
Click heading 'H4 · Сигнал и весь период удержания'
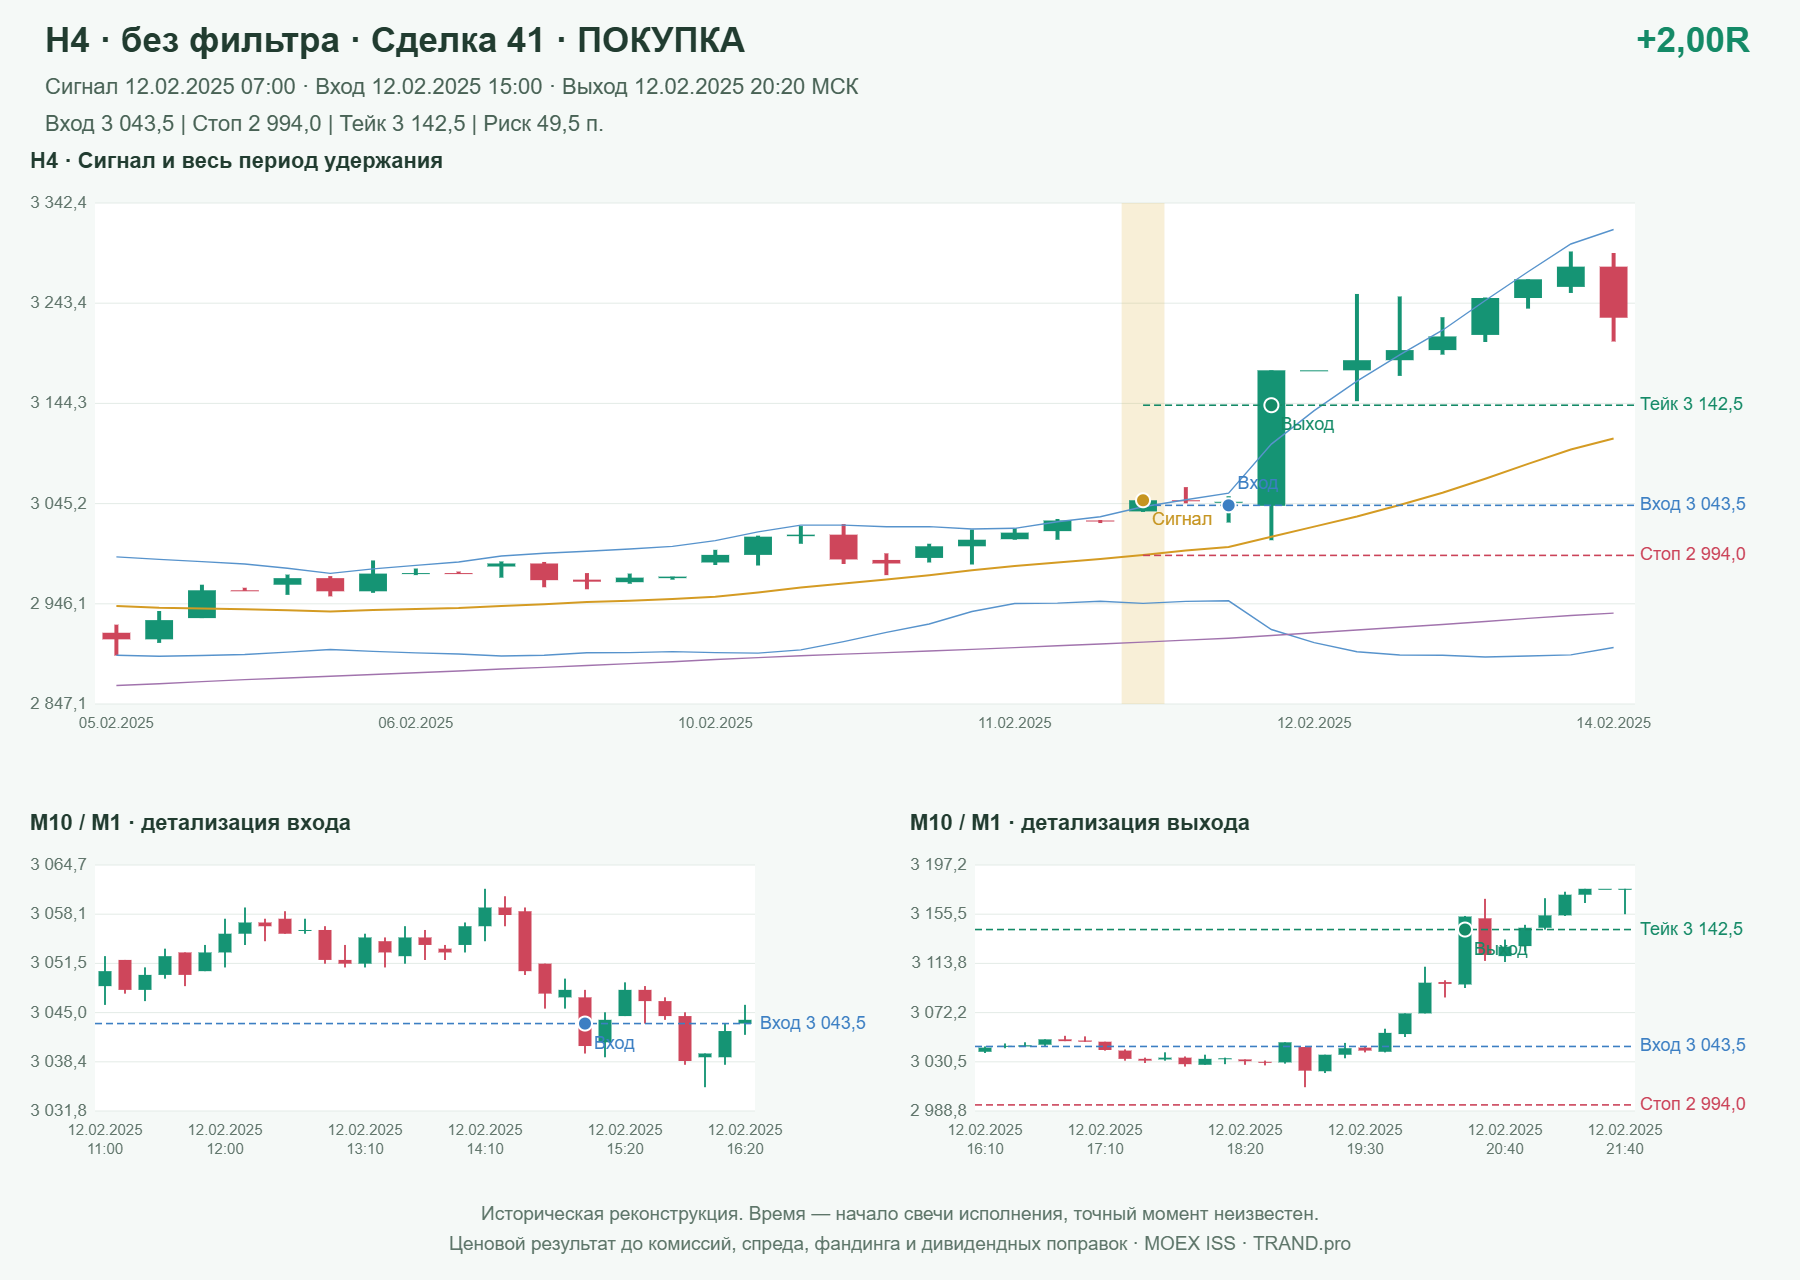[237, 161]
